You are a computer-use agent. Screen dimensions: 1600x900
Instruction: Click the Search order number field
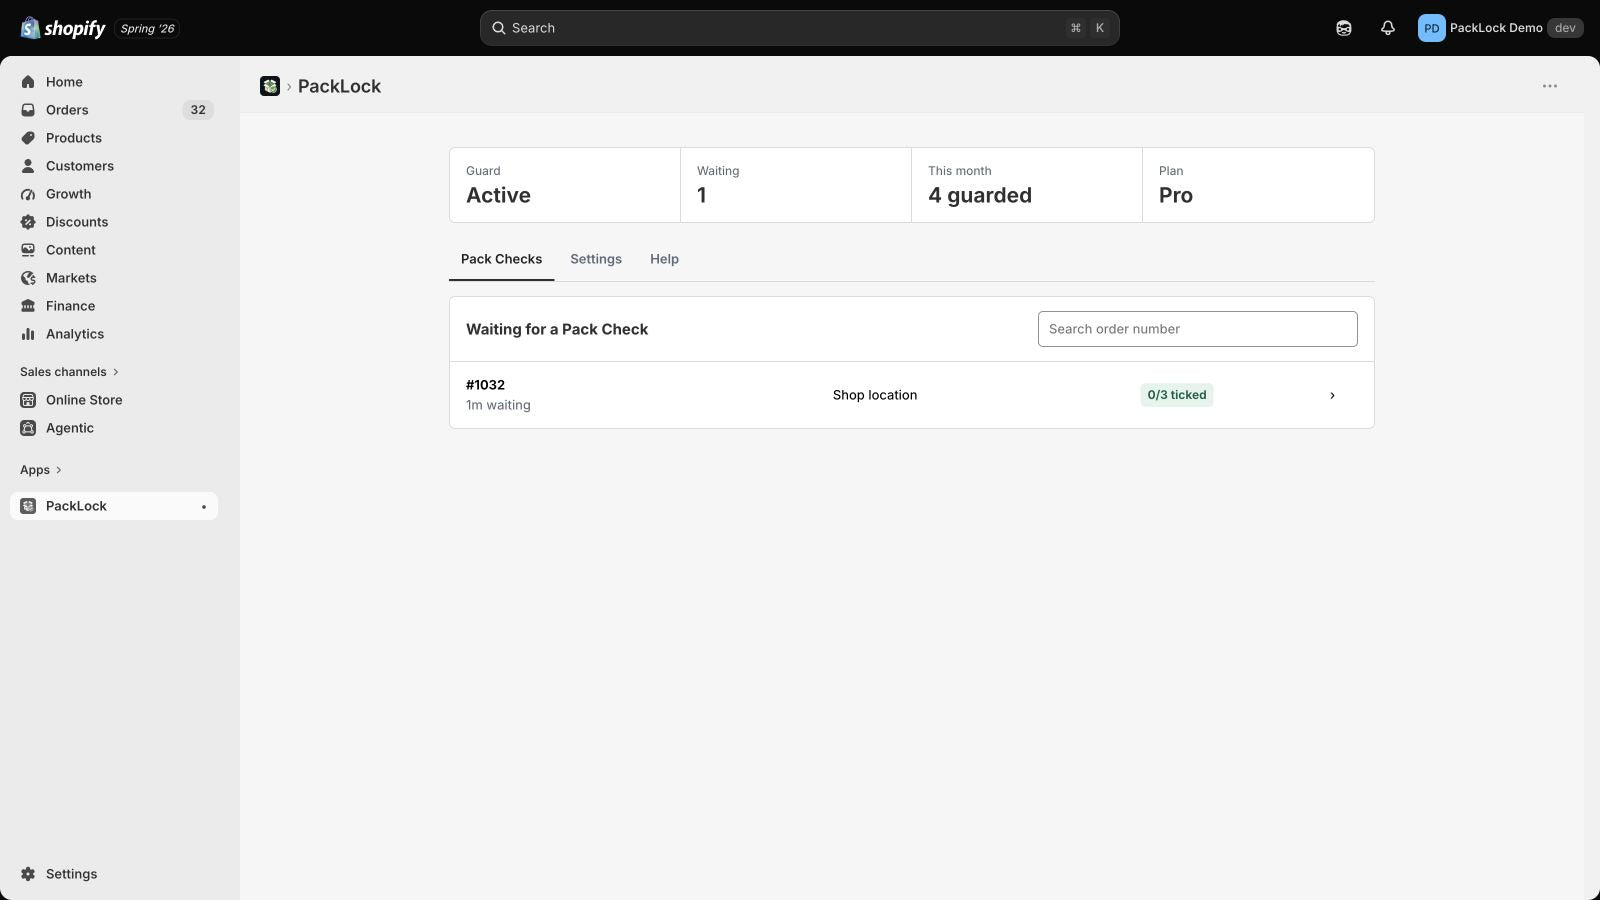(x=1198, y=329)
